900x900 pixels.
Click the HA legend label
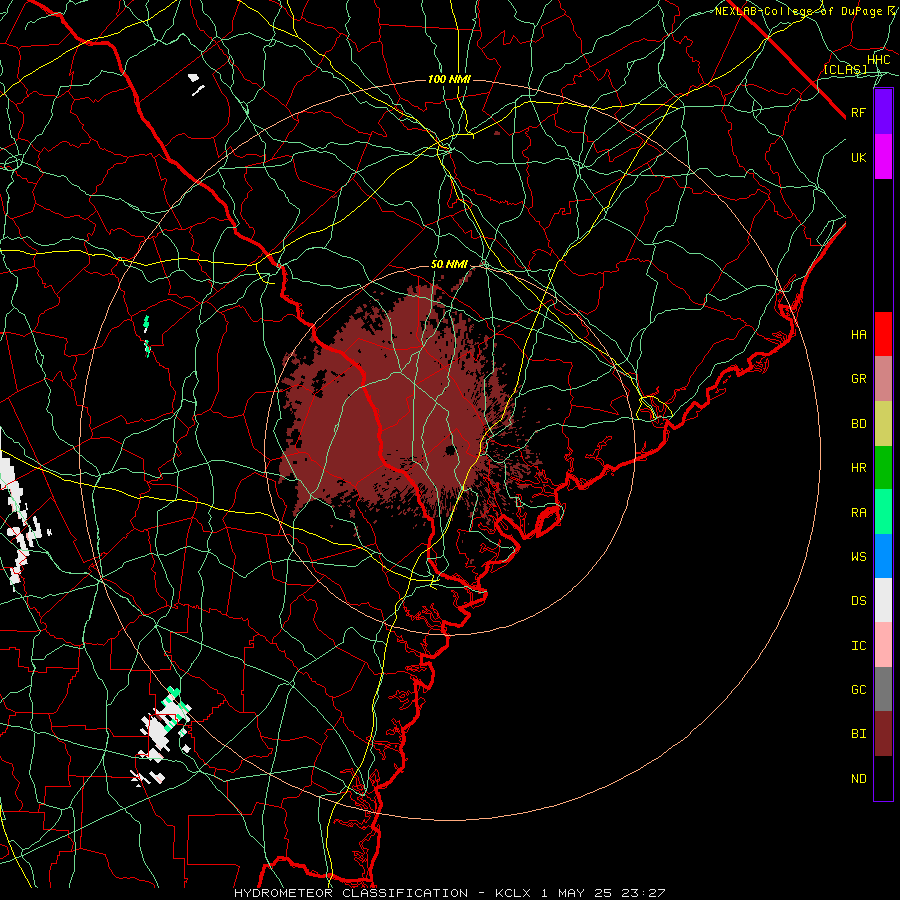(858, 335)
